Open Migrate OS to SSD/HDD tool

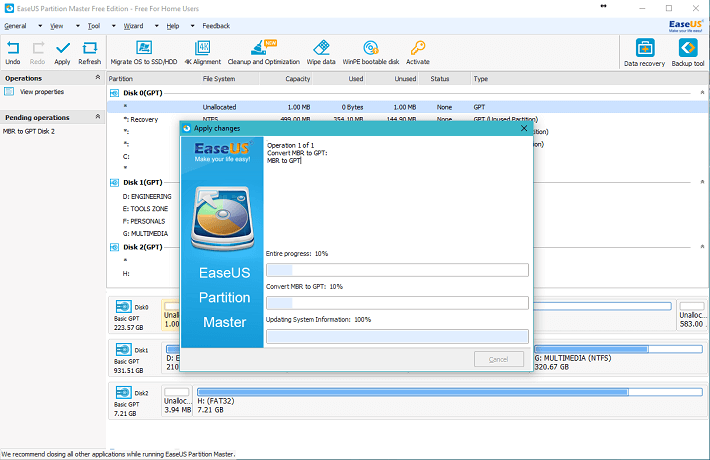click(x=144, y=53)
